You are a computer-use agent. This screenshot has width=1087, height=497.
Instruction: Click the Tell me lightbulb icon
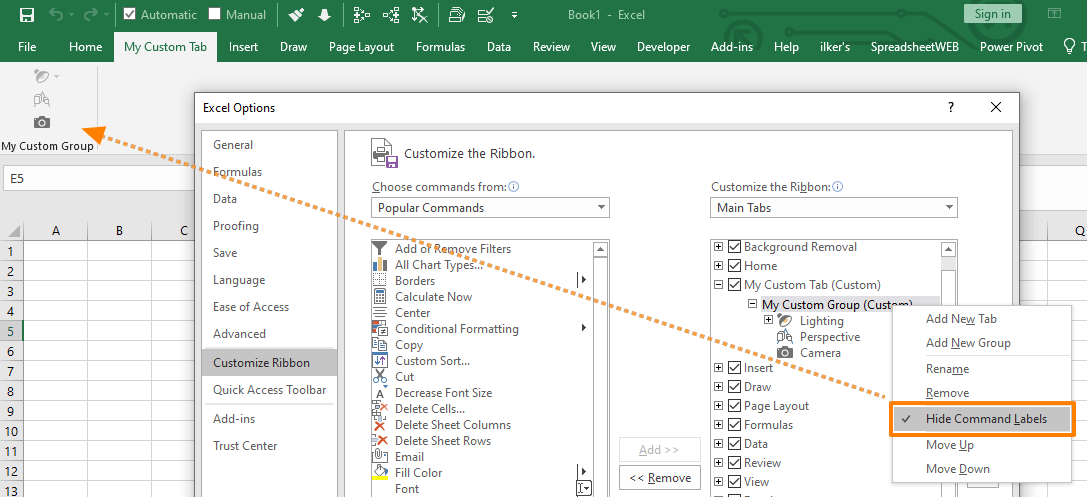tap(1068, 46)
